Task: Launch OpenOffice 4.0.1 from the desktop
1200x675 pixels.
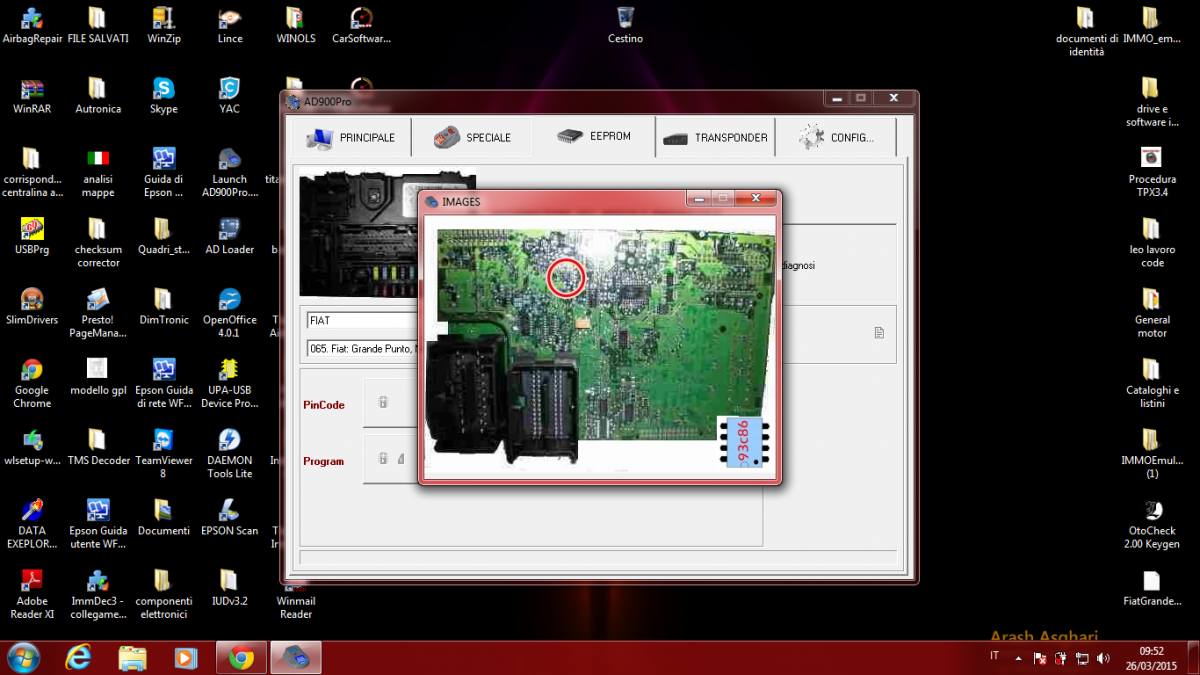Action: point(230,311)
